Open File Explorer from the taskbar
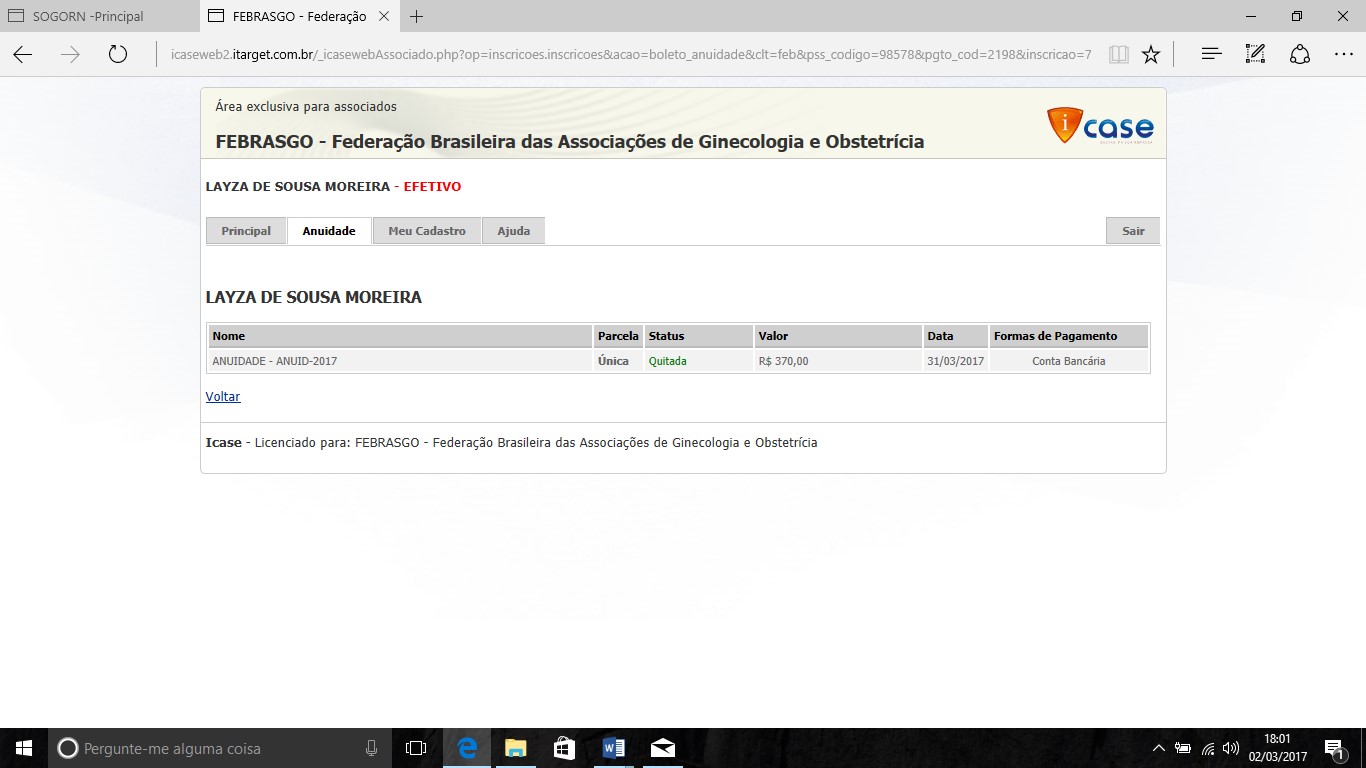This screenshot has width=1366, height=768. (515, 748)
